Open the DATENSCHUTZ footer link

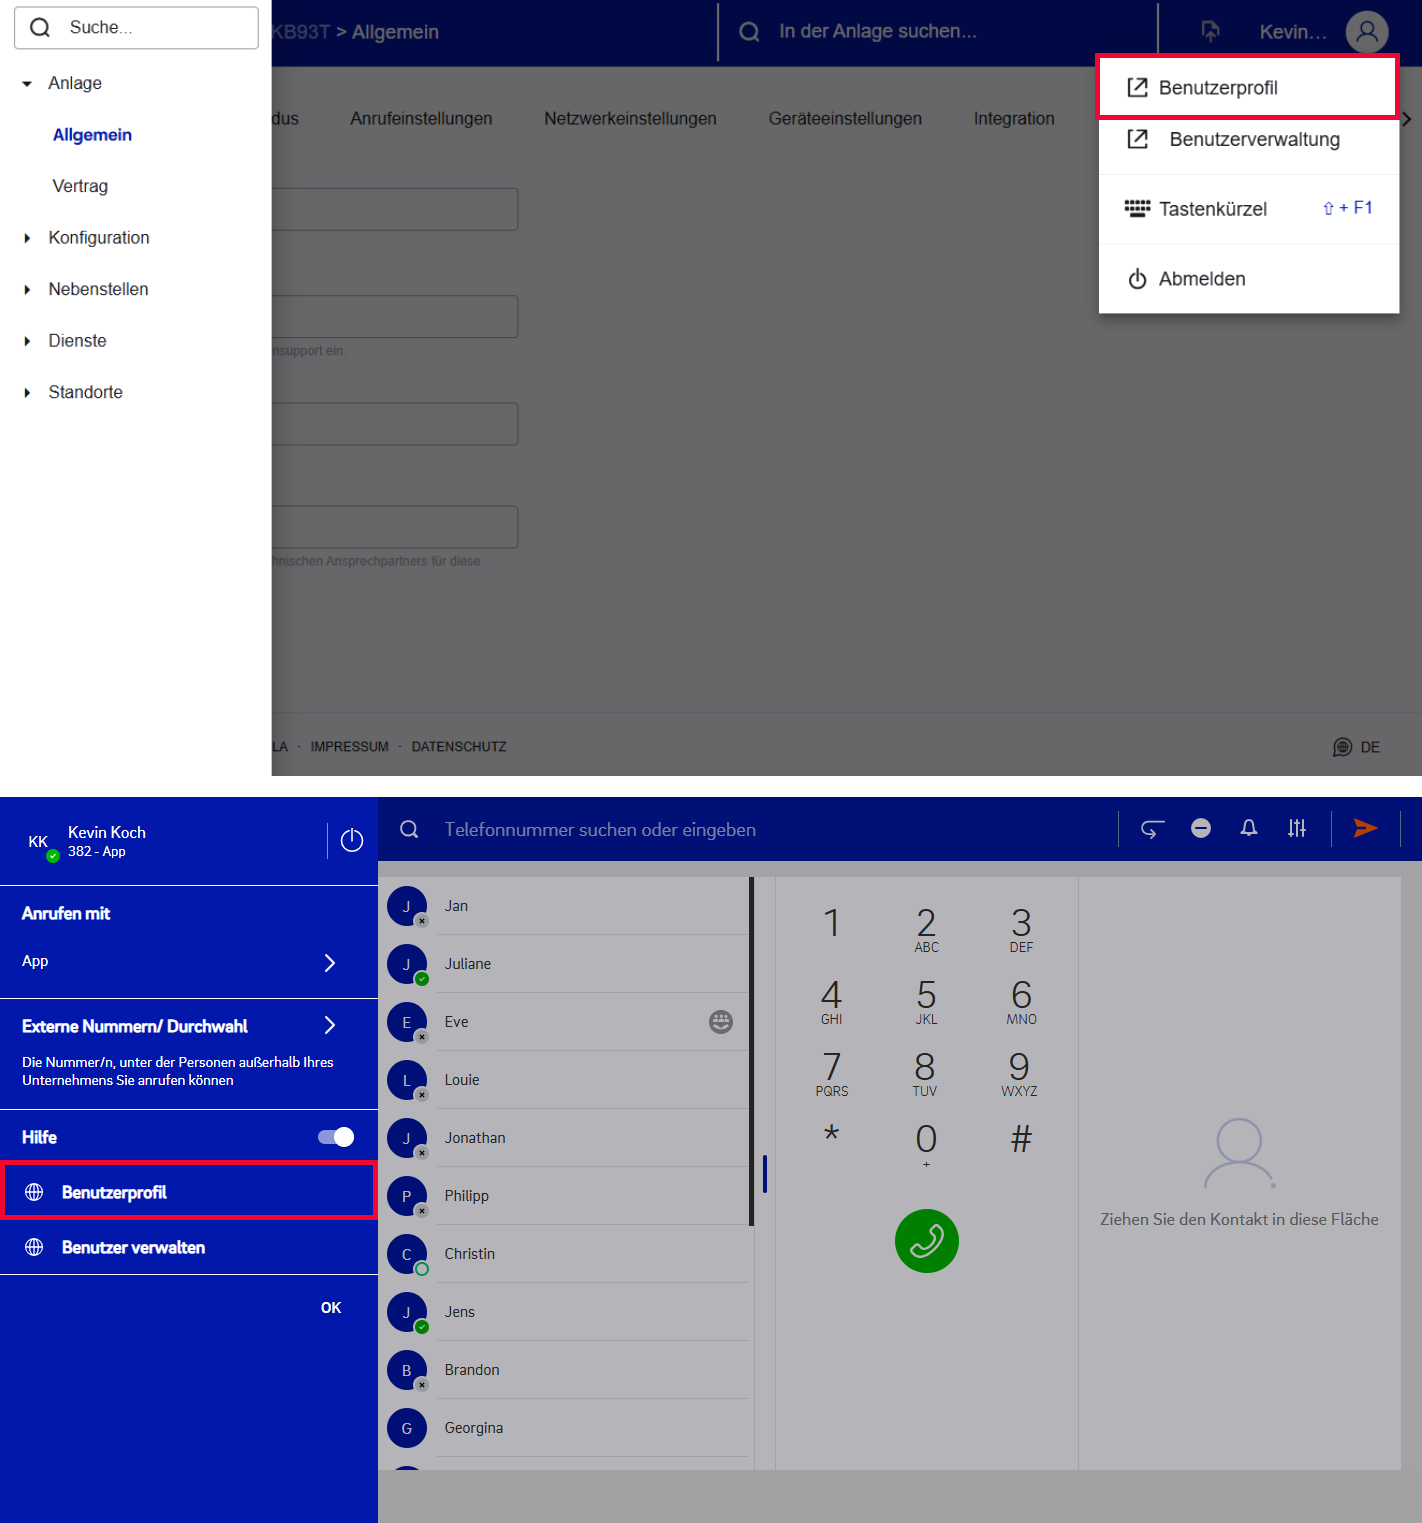459,747
